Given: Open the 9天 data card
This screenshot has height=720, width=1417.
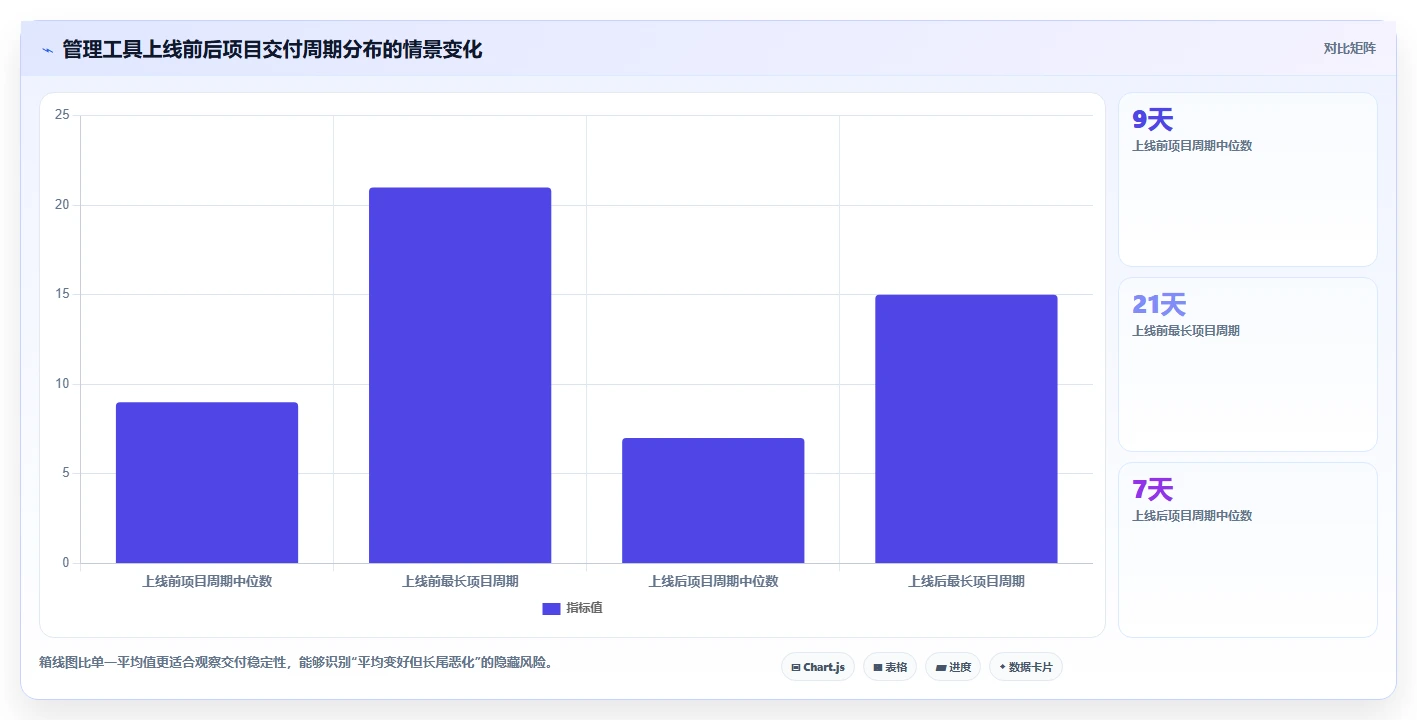Looking at the screenshot, I should click(1247, 179).
